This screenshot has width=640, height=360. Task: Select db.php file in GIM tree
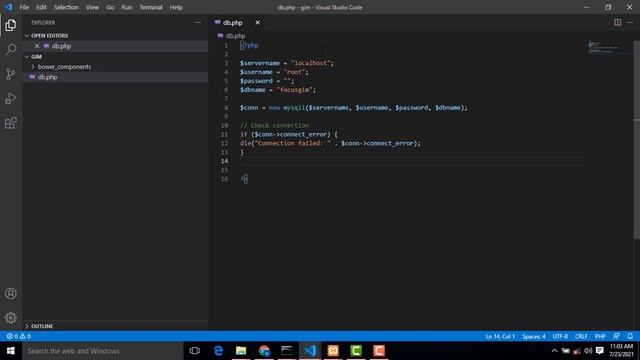point(115,77)
